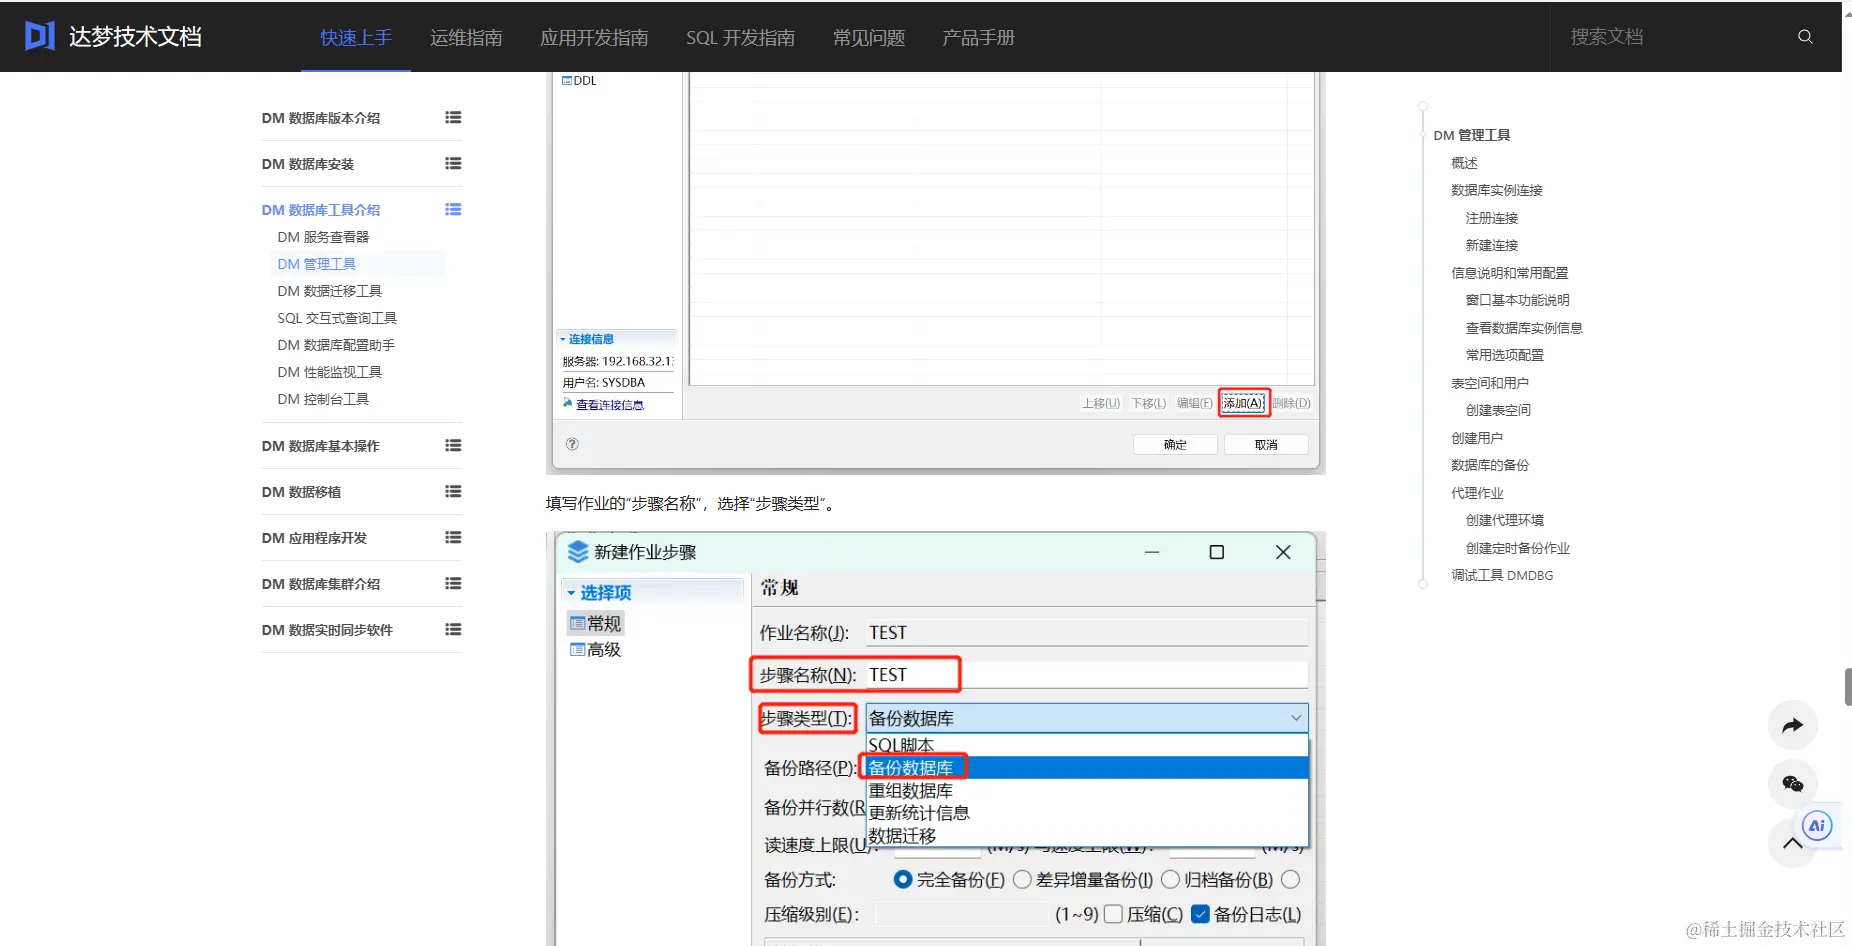Click the 达梦技术文档 logo icon
This screenshot has height=946, width=1852.
(x=39, y=36)
